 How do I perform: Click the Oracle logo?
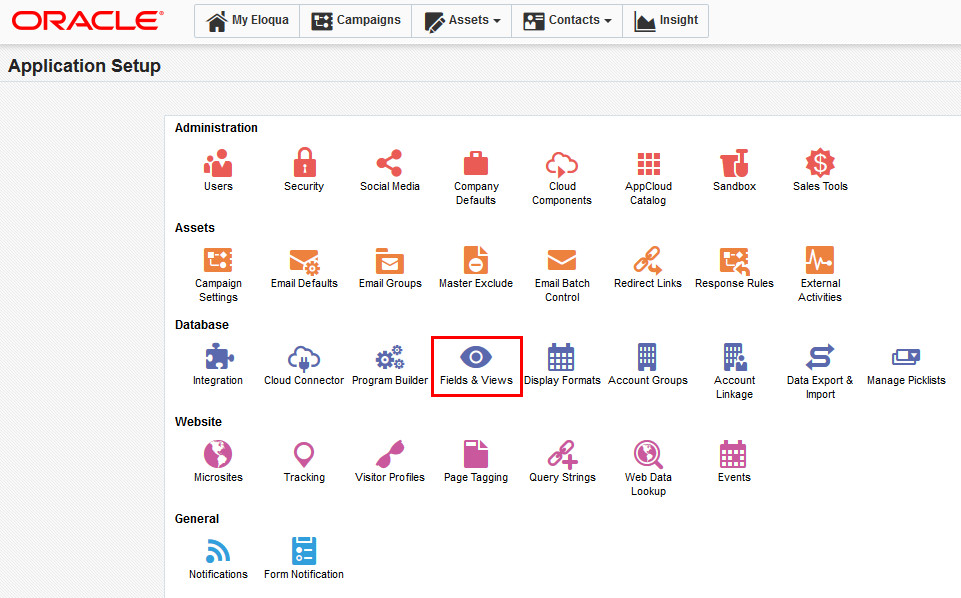[87, 21]
